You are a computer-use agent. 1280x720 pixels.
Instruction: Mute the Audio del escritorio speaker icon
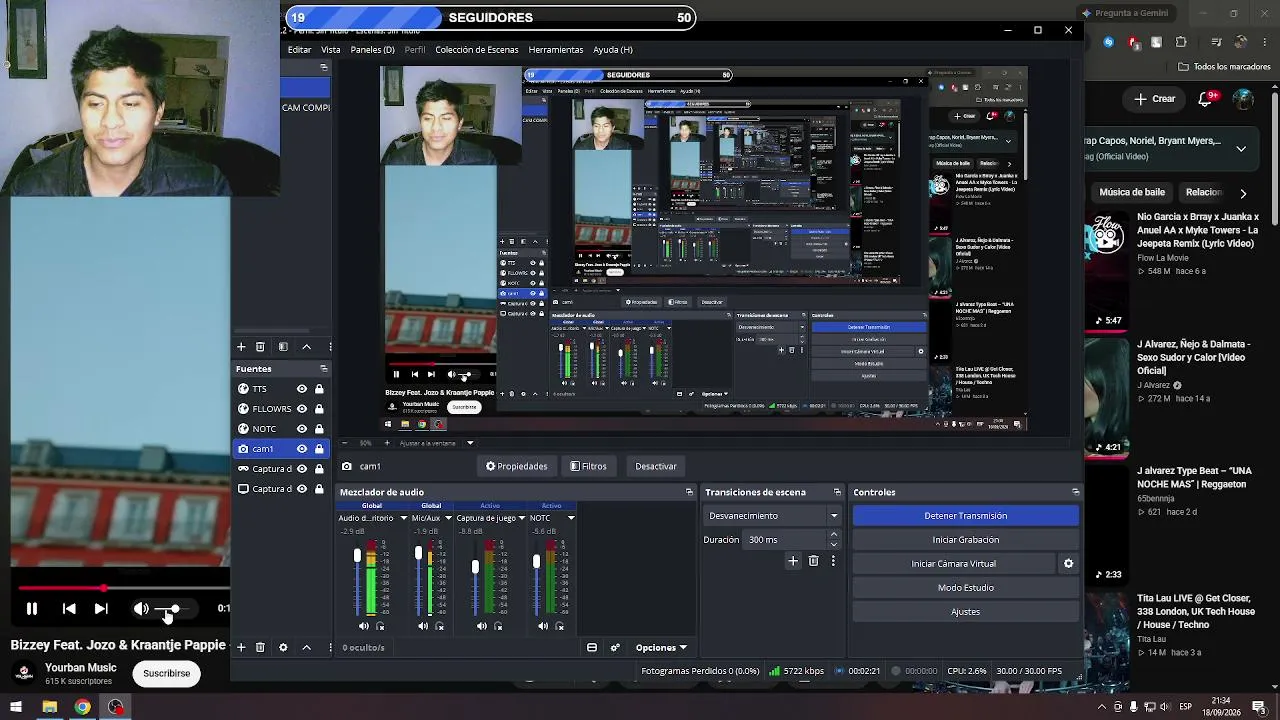coord(364,626)
